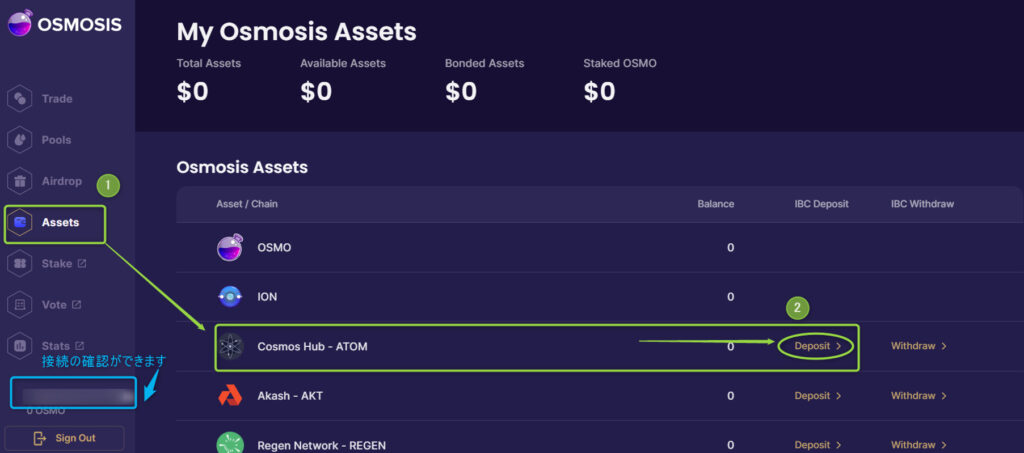The height and width of the screenshot is (453, 1024).
Task: Deposit AKT in the Akash row
Action: pyautogui.click(x=817, y=396)
